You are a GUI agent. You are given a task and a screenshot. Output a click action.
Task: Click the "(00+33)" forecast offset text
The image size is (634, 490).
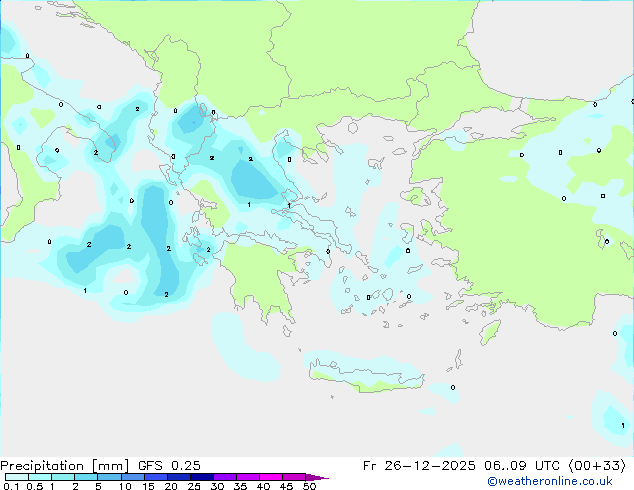597,466
